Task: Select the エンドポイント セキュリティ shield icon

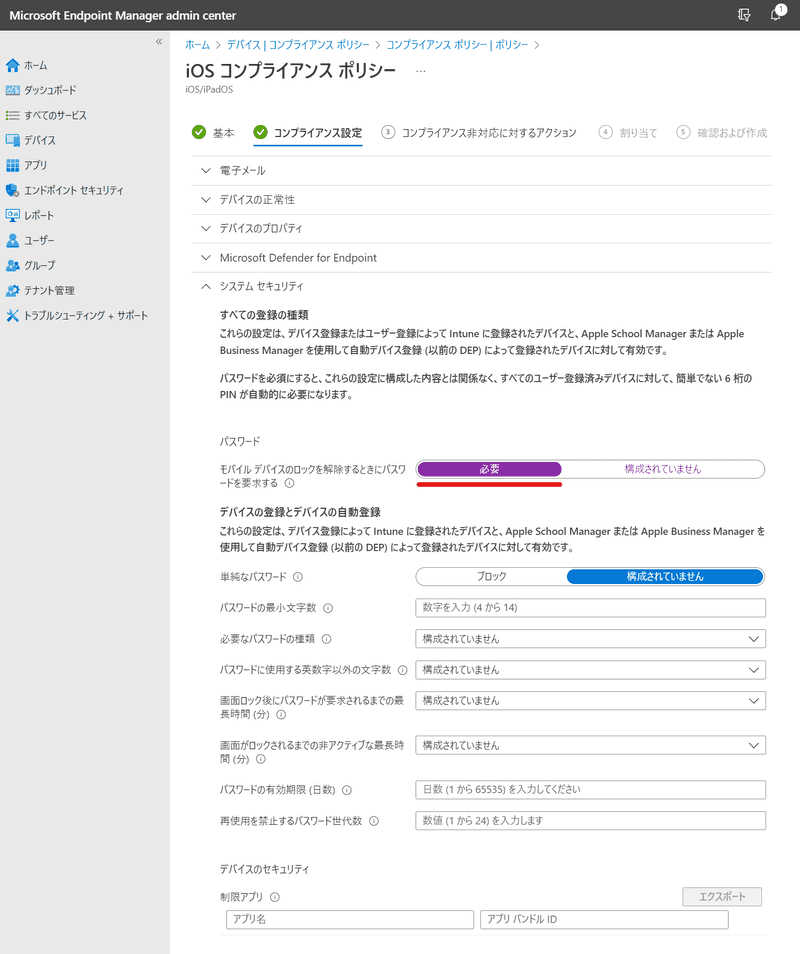Action: pos(13,190)
